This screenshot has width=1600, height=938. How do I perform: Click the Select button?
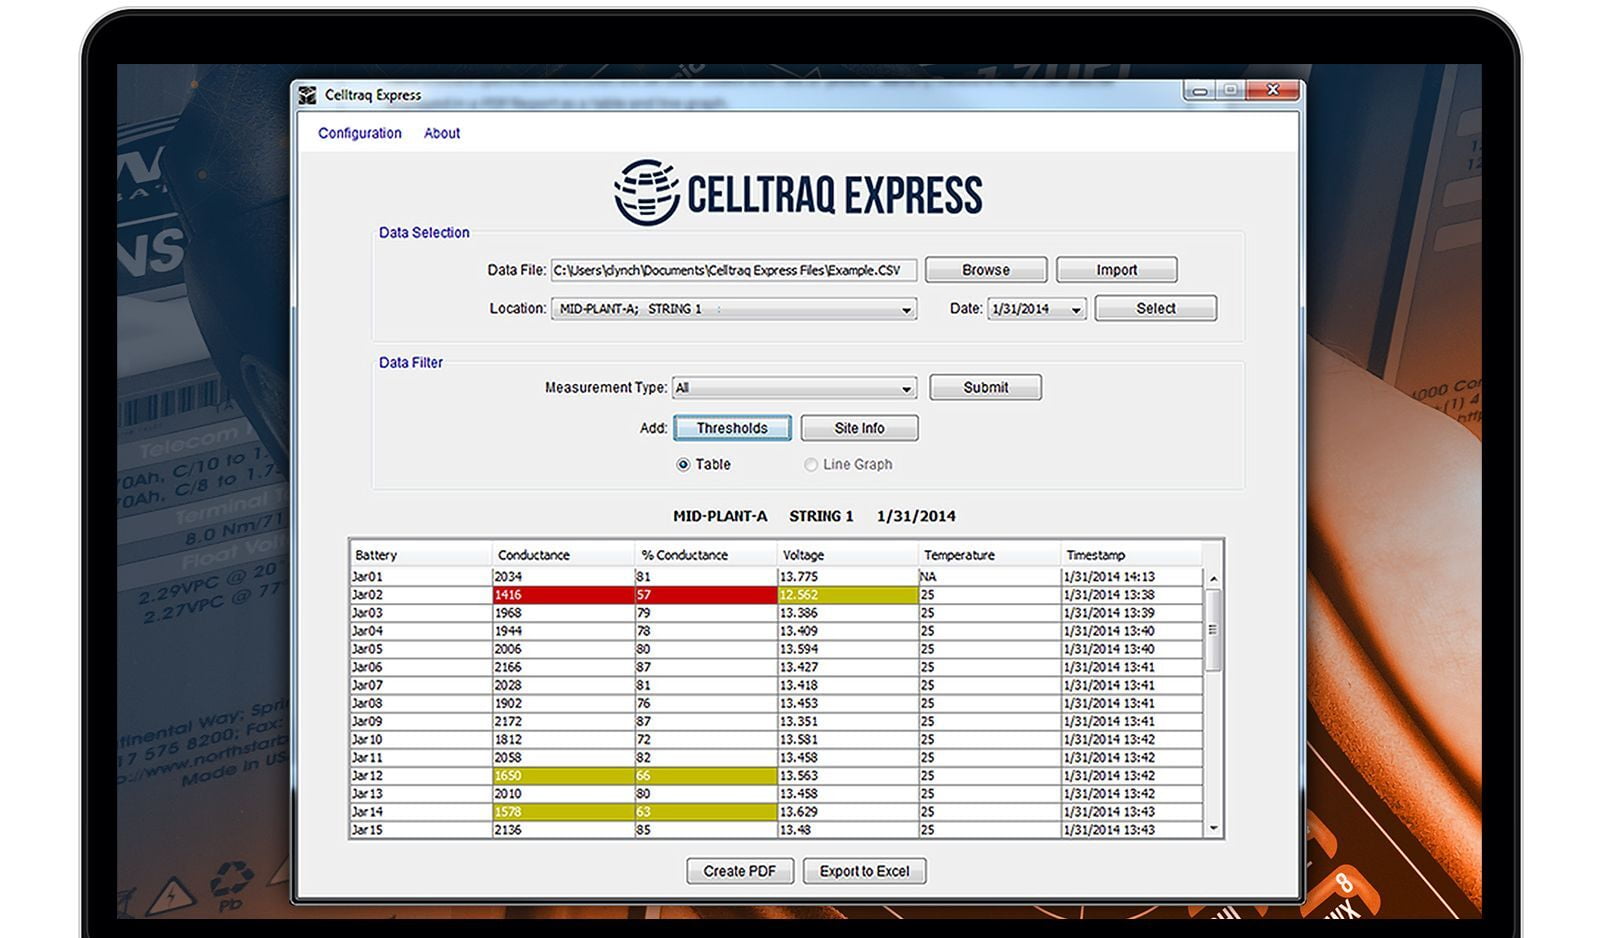coord(1156,308)
